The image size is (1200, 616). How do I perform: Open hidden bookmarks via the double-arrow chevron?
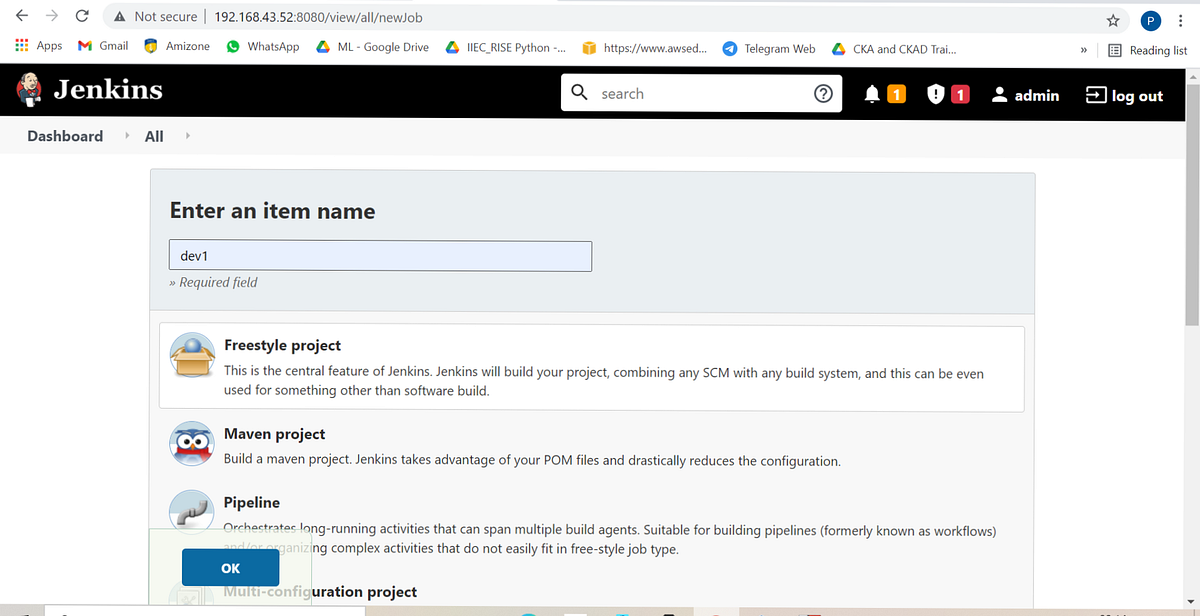click(x=1083, y=47)
